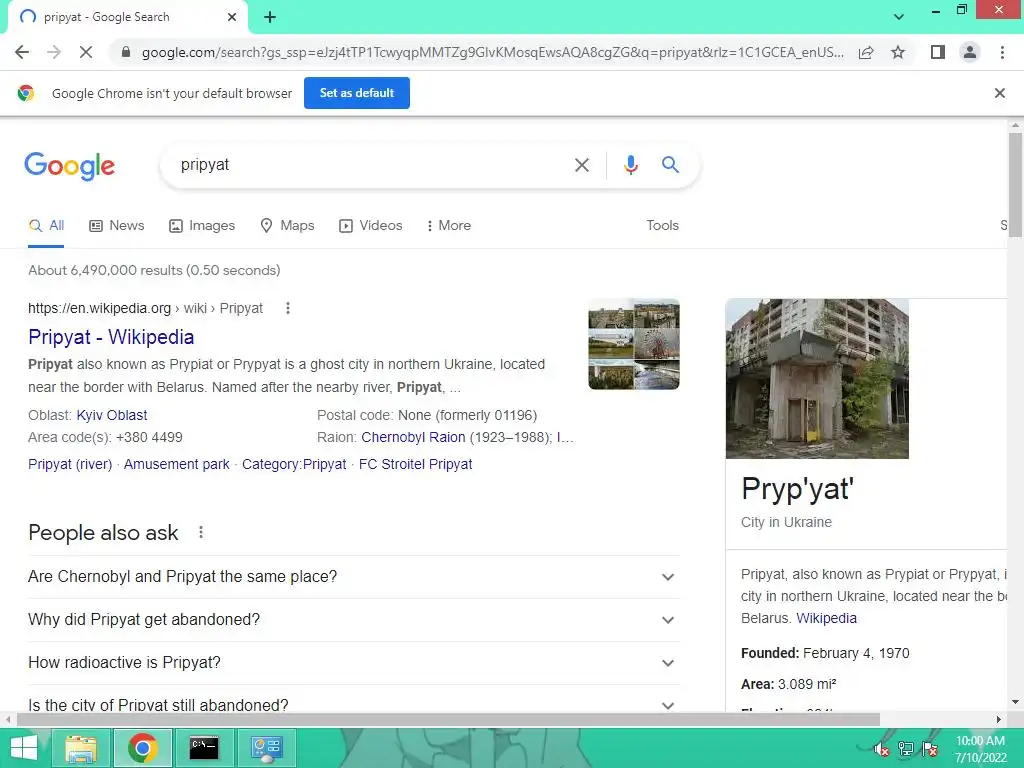Open the More search categories menu

pos(448,225)
